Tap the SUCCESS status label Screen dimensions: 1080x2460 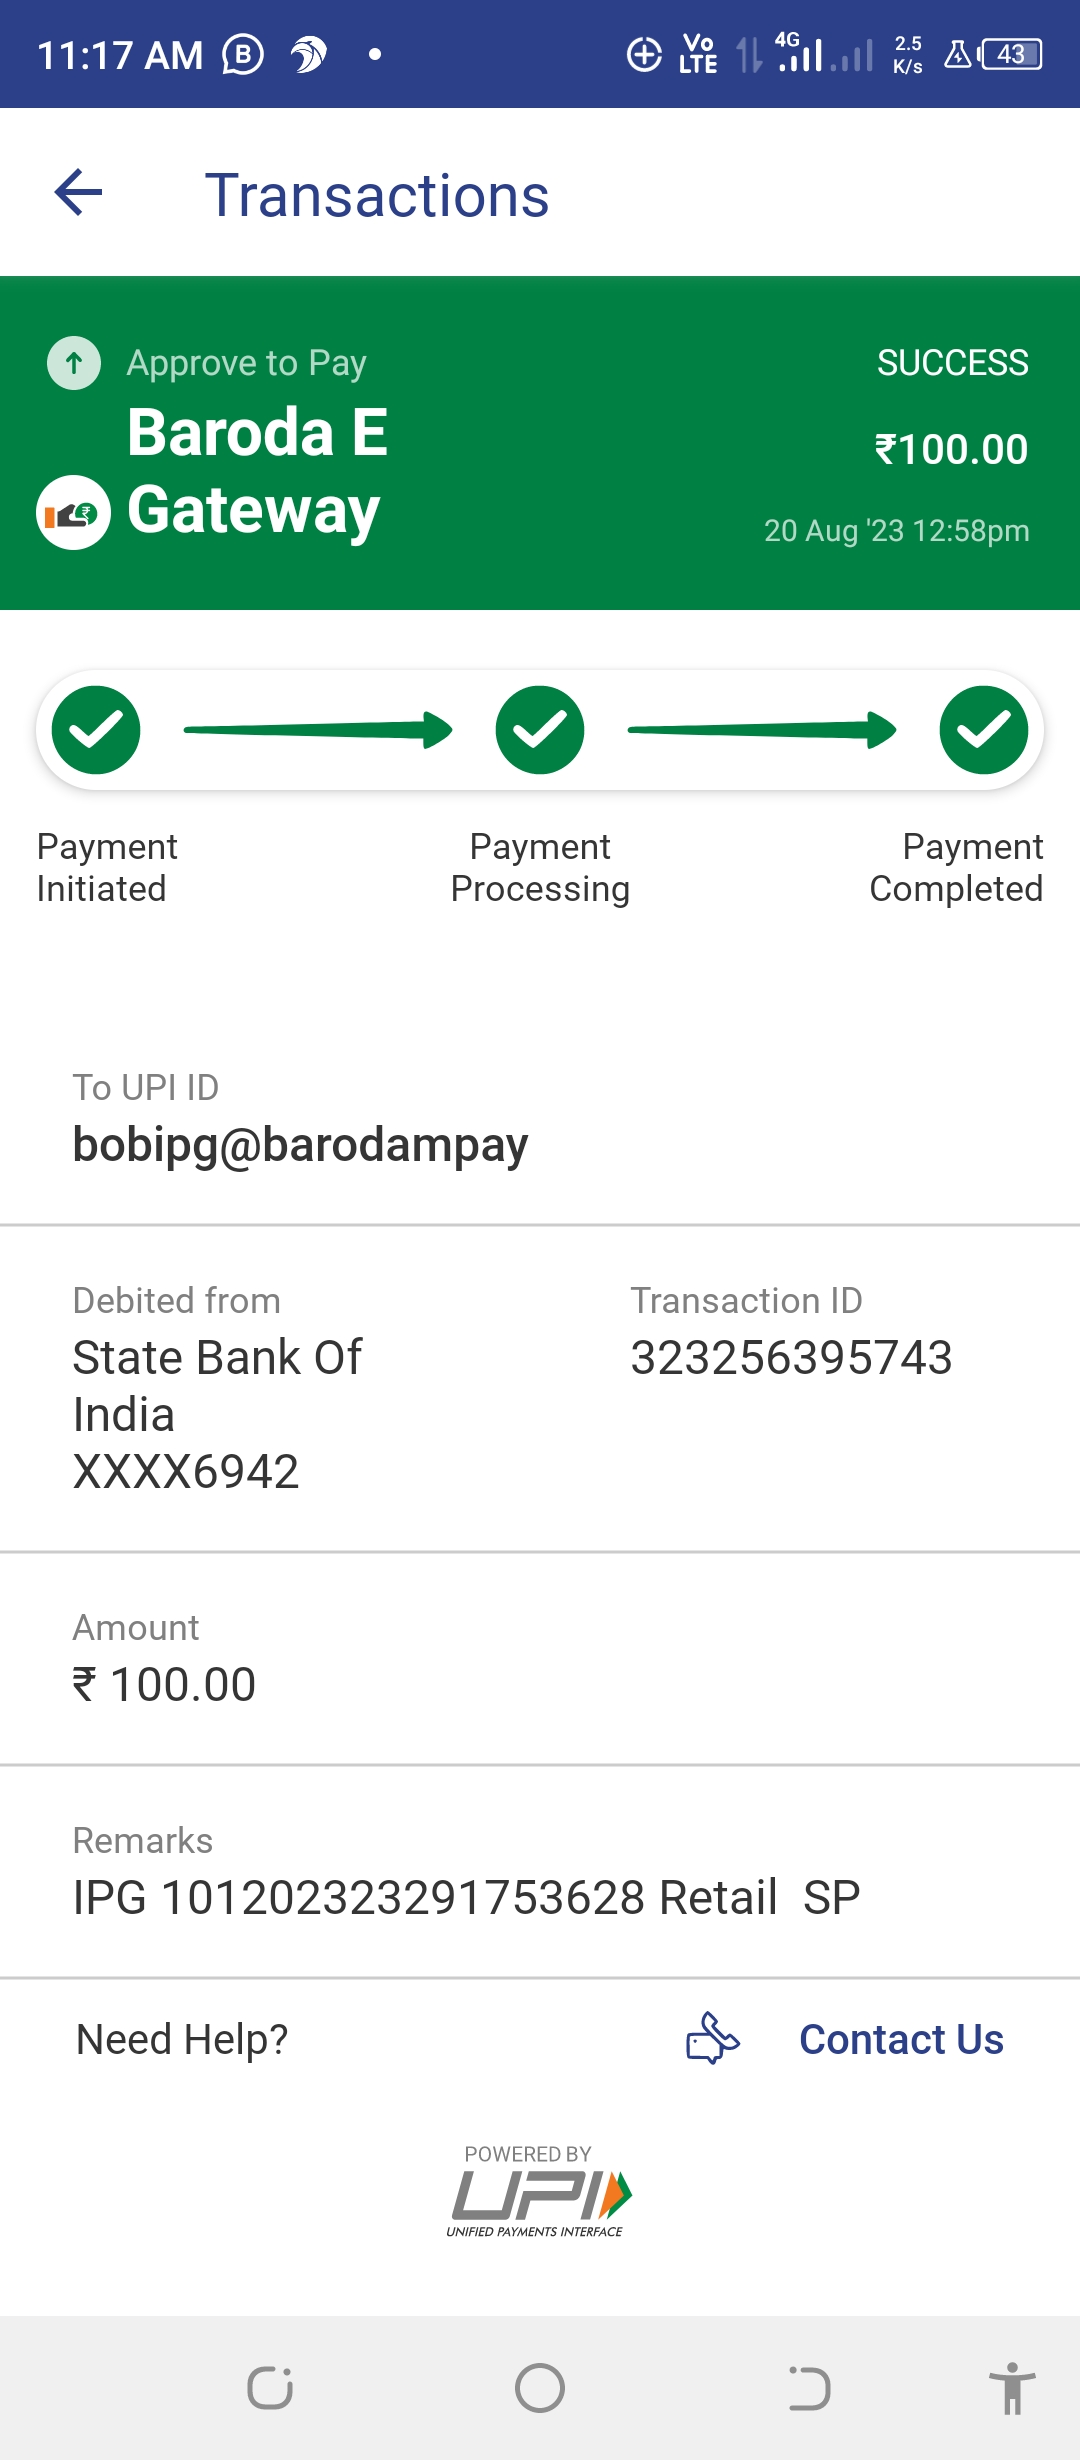(952, 362)
